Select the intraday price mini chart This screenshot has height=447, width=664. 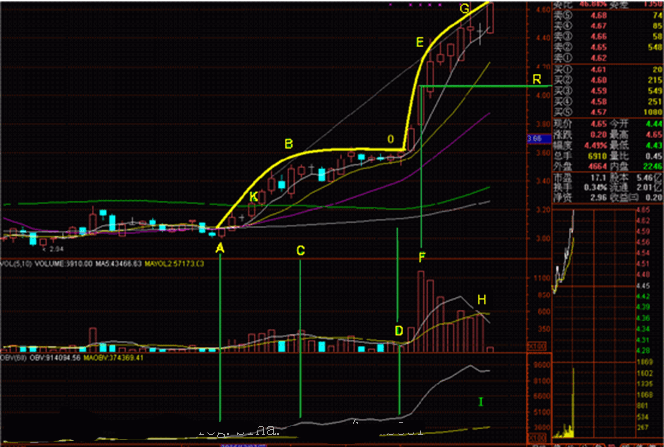point(565,250)
